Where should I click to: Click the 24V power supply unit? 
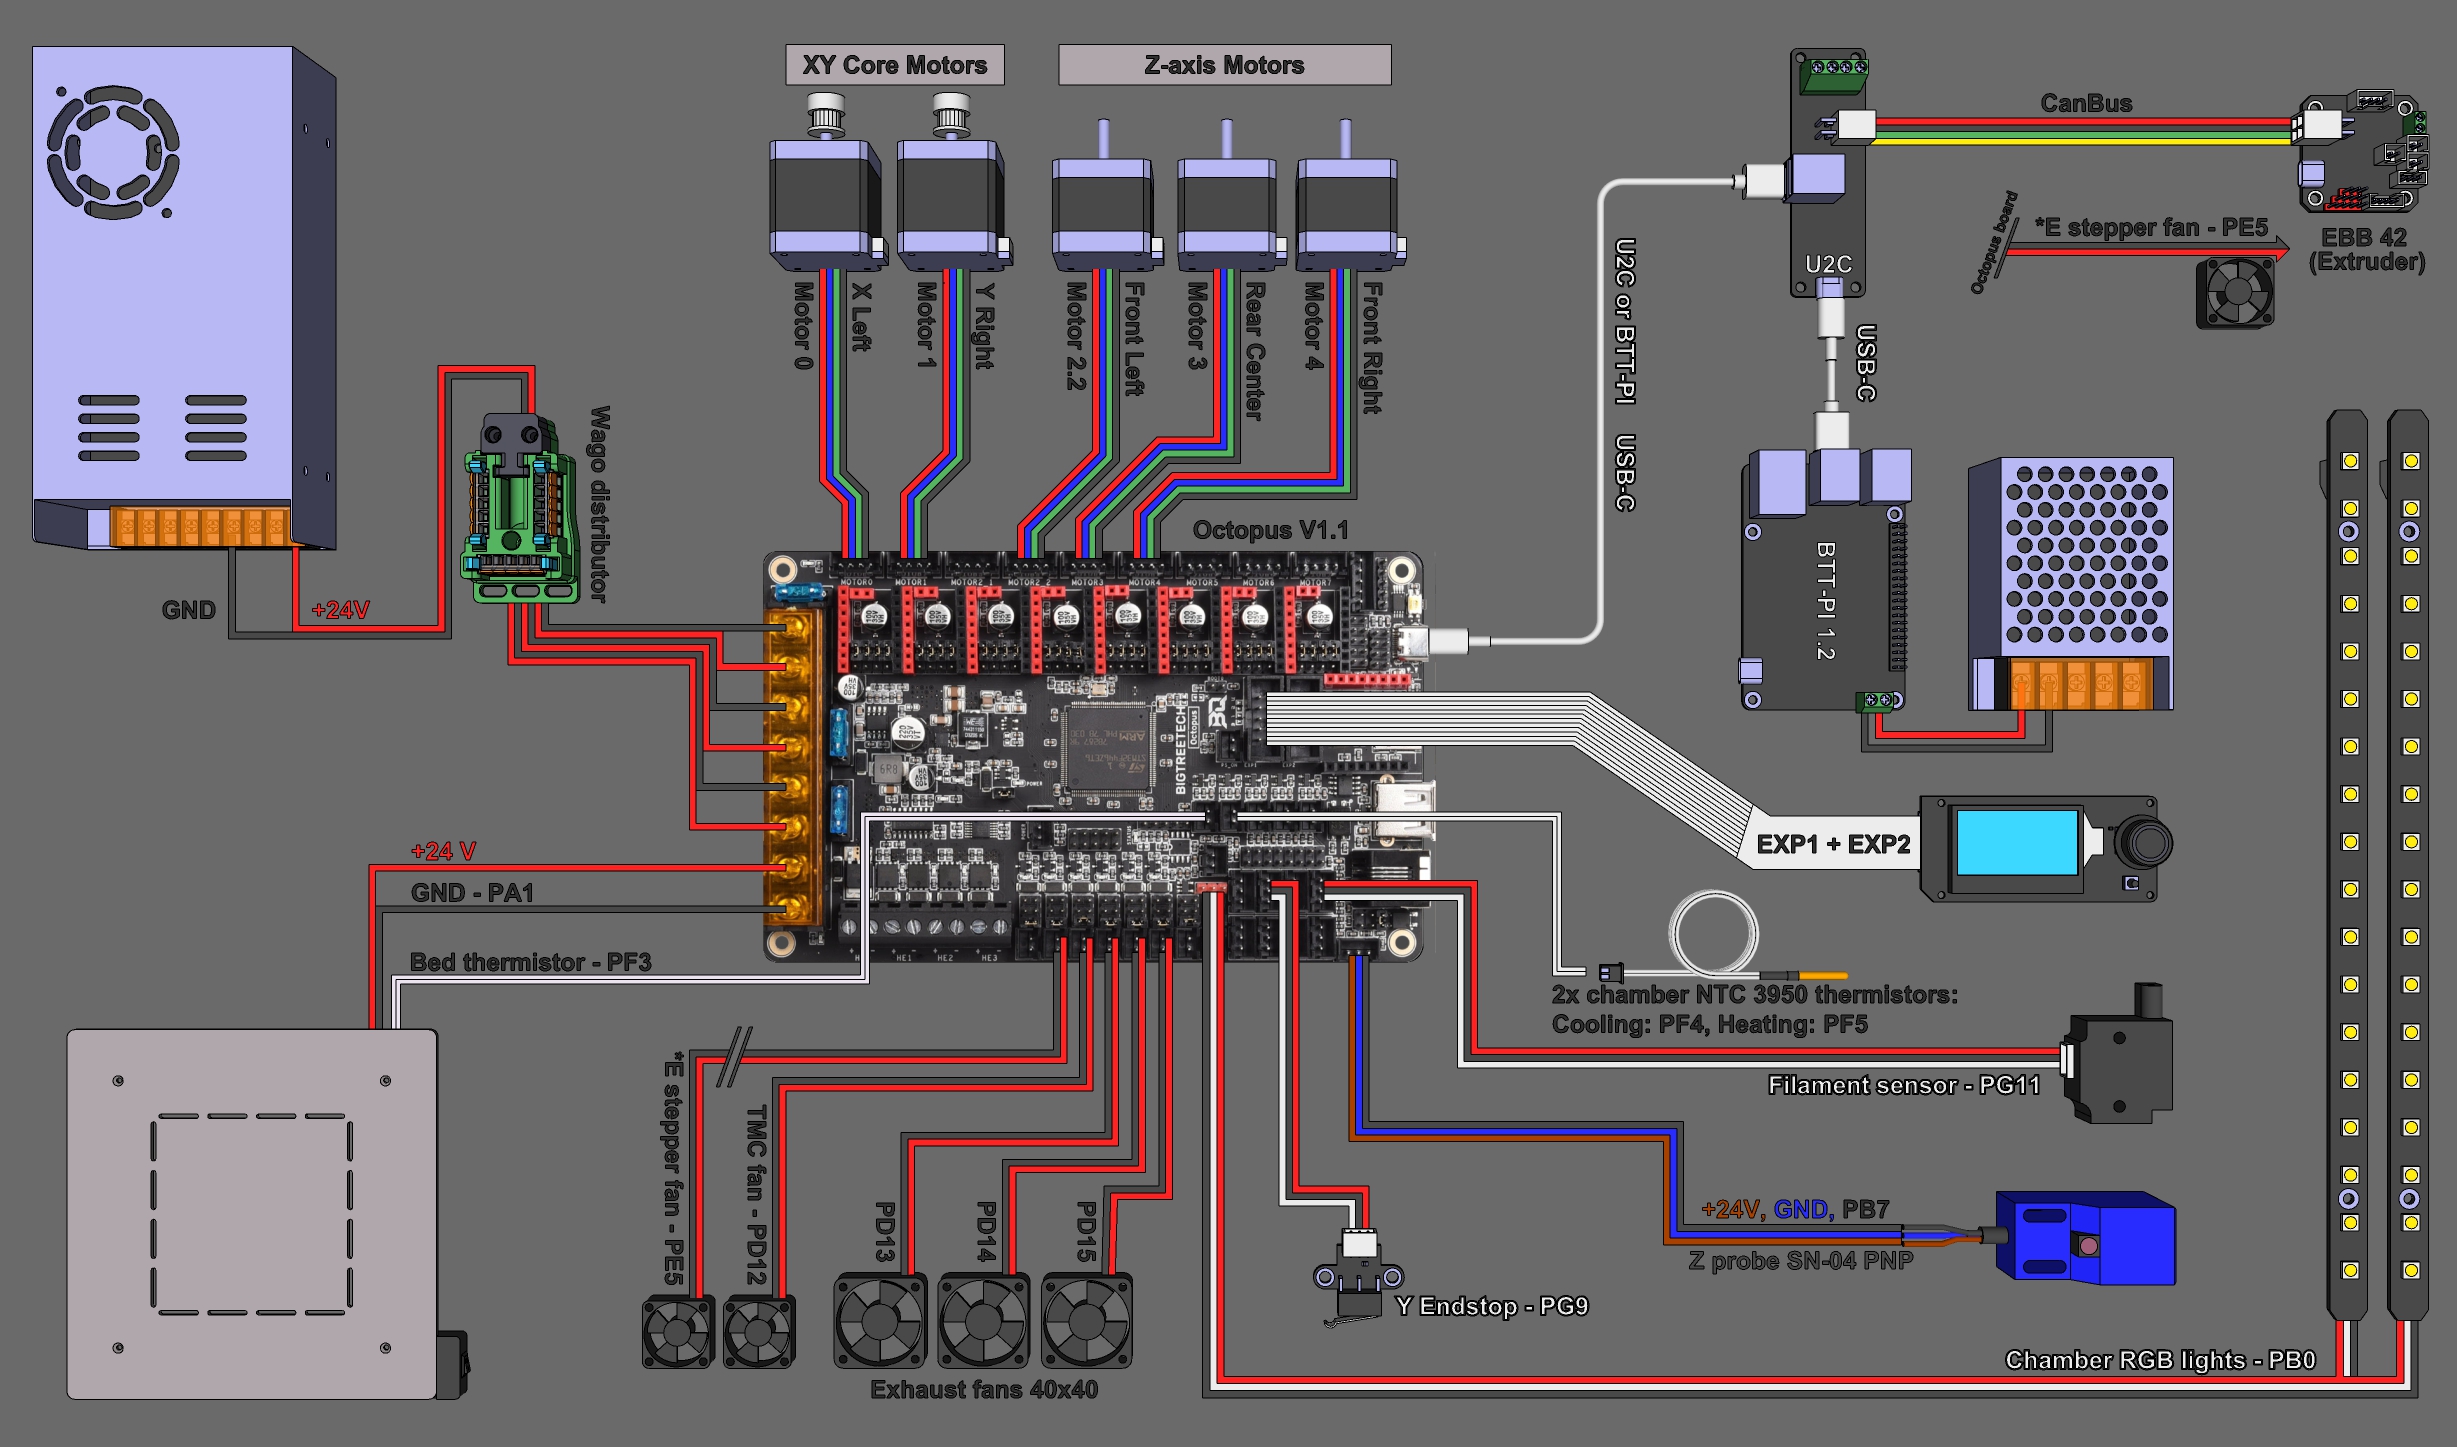(184, 297)
